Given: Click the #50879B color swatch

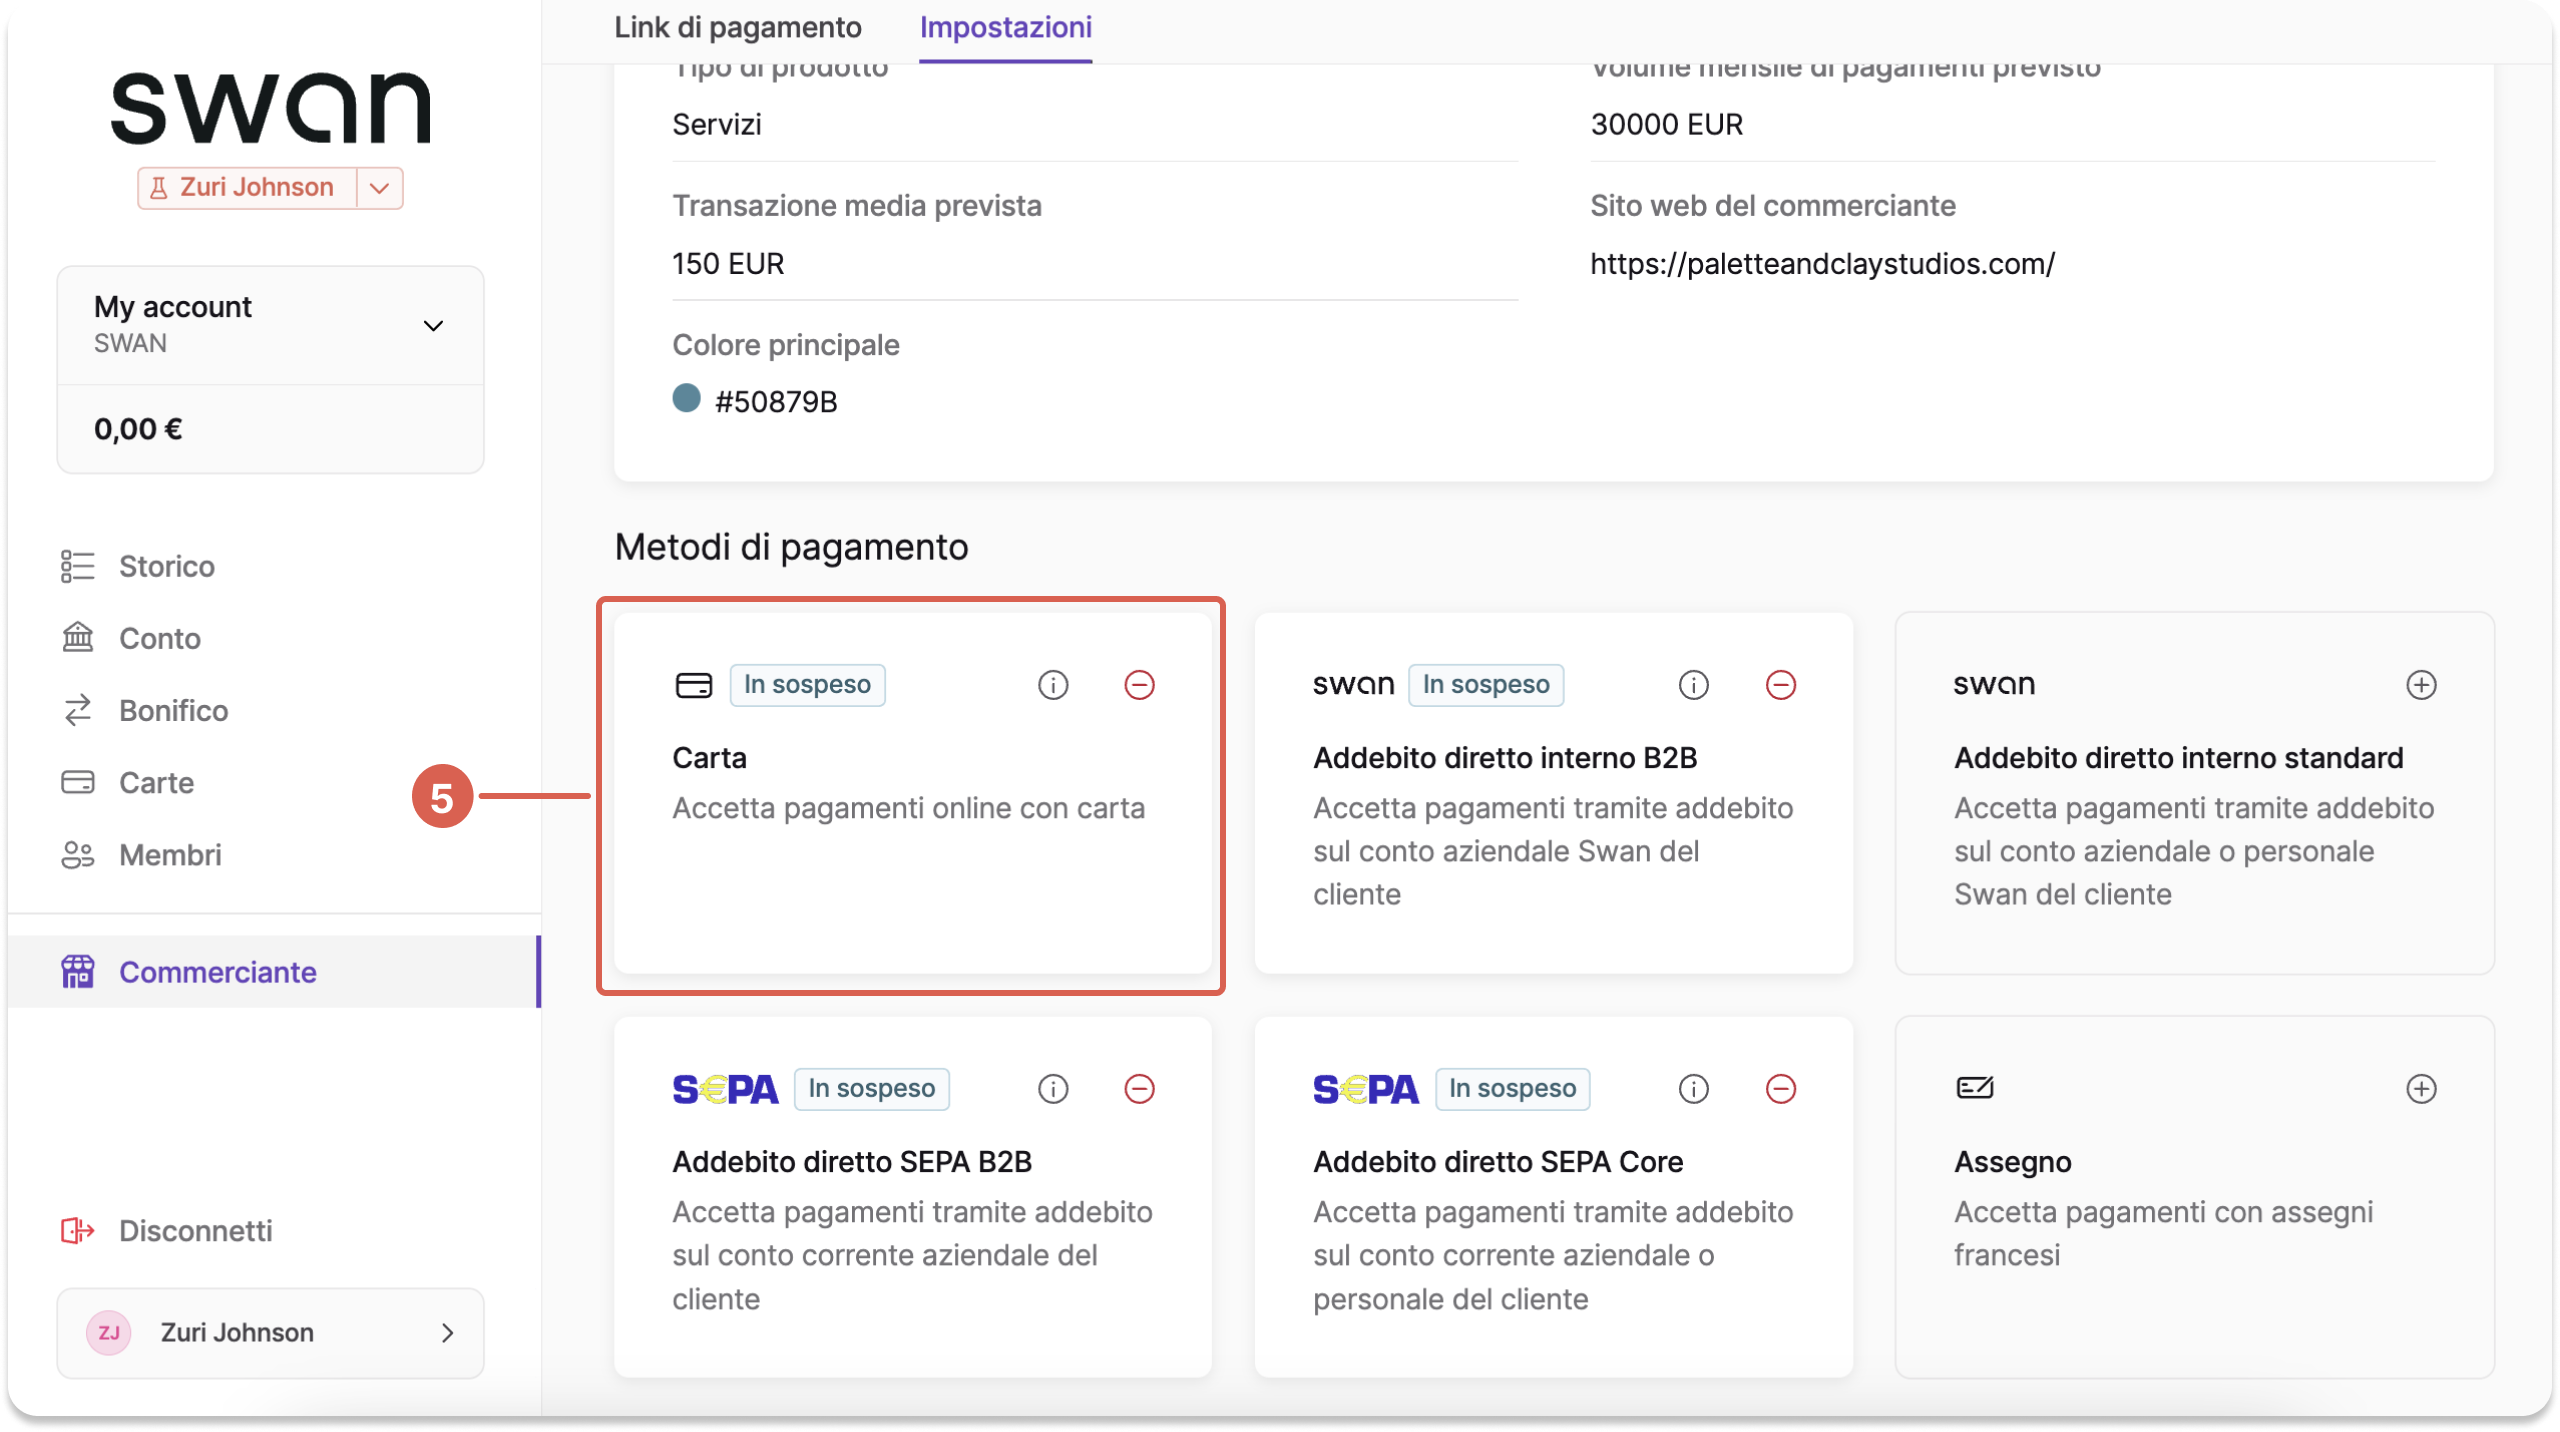Looking at the screenshot, I should click(686, 399).
